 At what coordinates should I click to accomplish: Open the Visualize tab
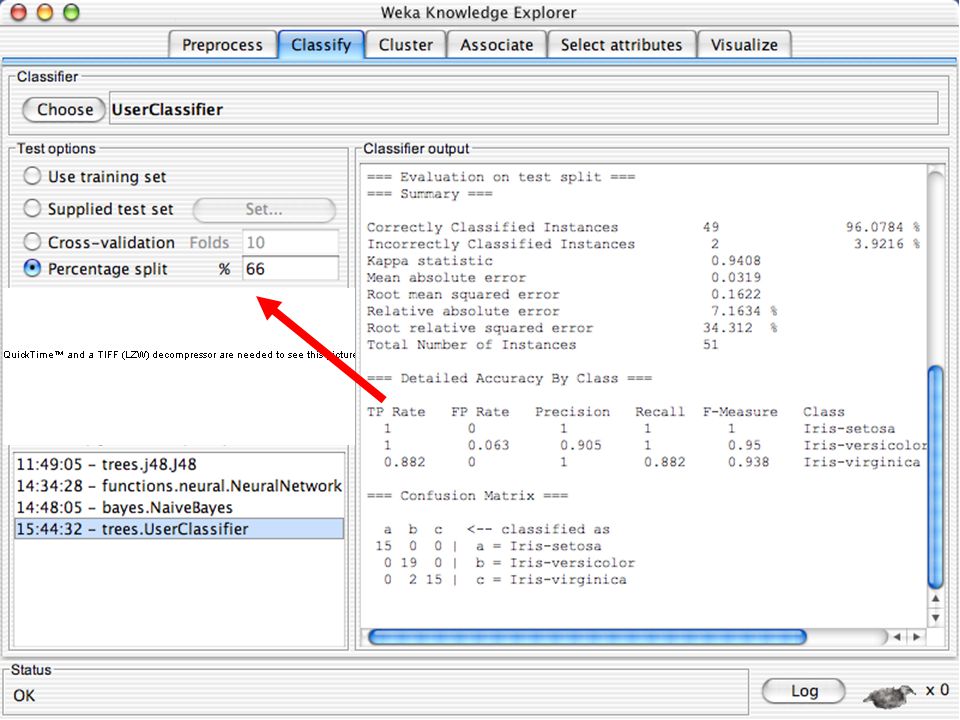pos(744,45)
